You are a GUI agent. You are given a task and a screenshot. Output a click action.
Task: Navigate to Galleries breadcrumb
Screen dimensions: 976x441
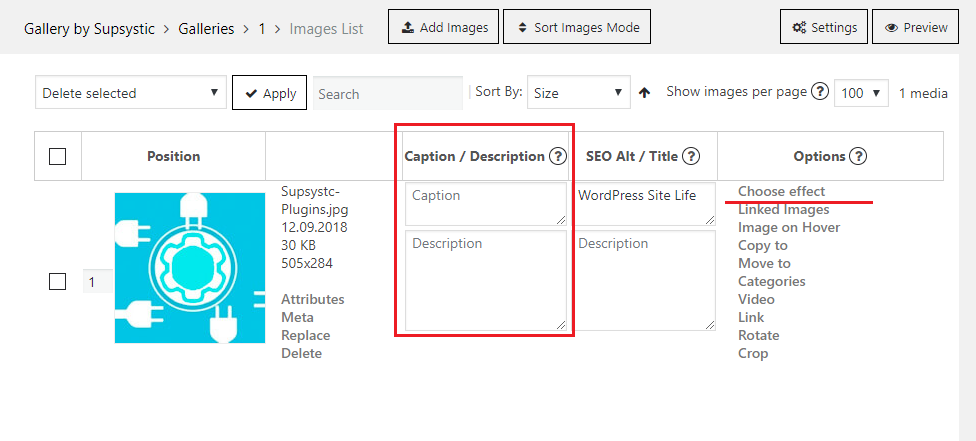tap(206, 29)
